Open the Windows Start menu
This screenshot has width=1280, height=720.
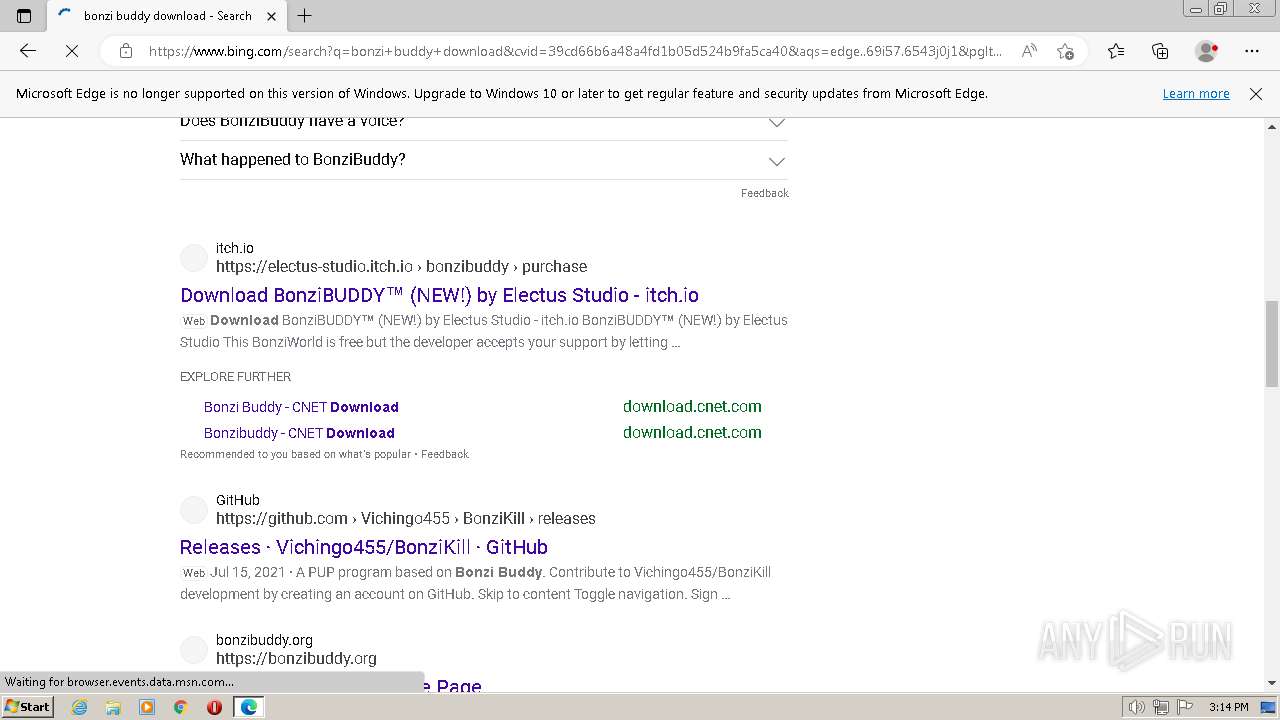[x=27, y=707]
